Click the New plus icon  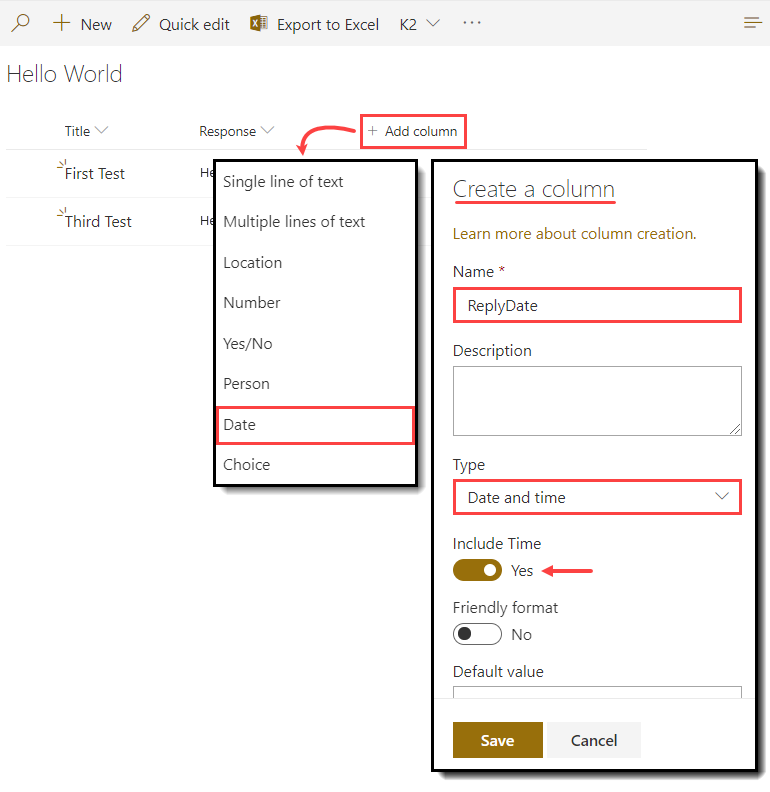tap(62, 23)
